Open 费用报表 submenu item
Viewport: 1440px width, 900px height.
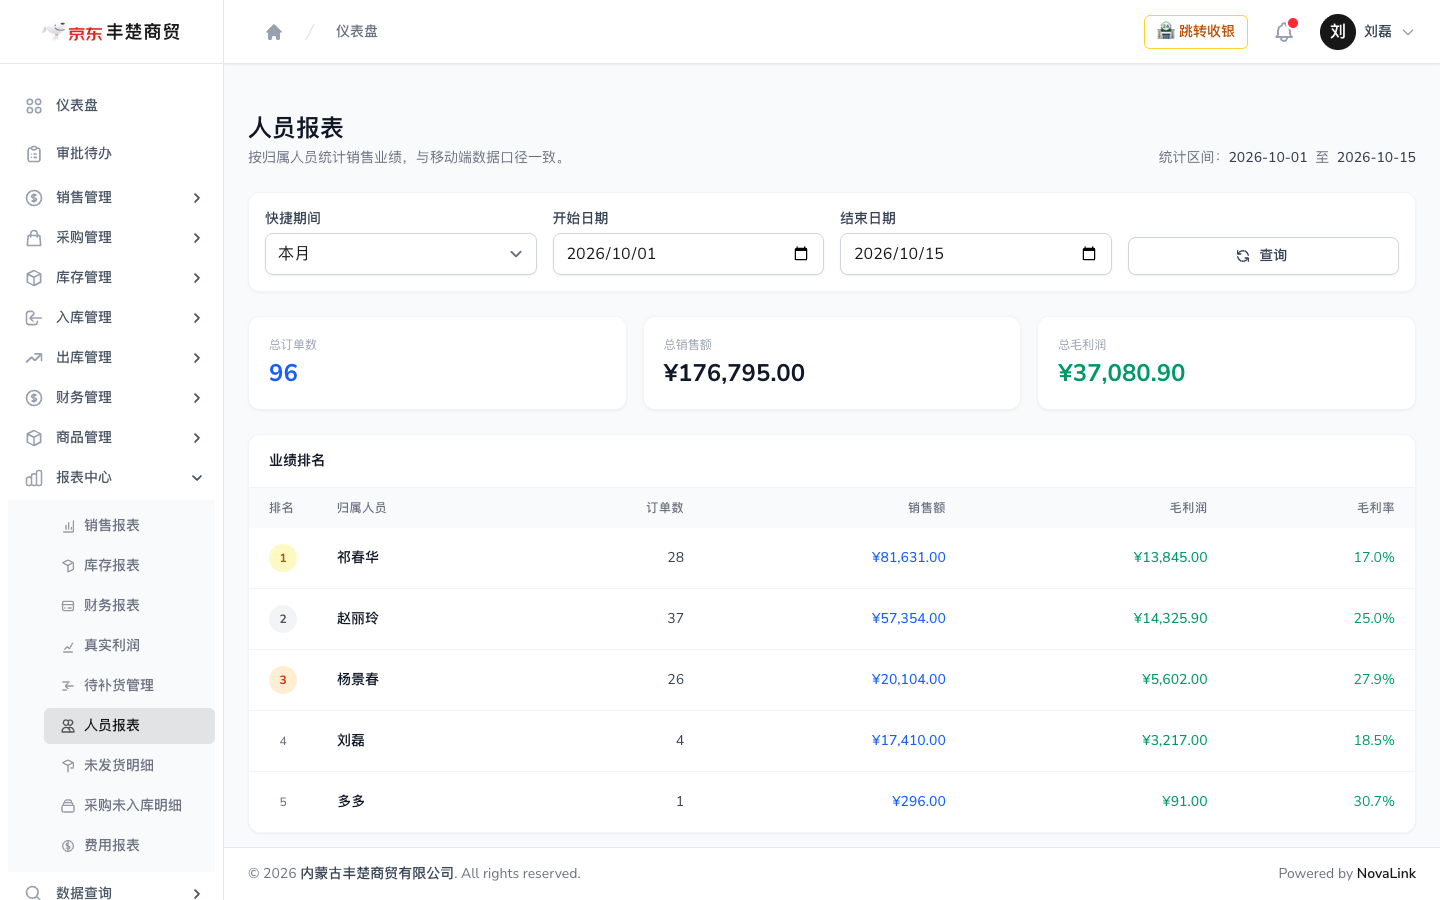129,846
